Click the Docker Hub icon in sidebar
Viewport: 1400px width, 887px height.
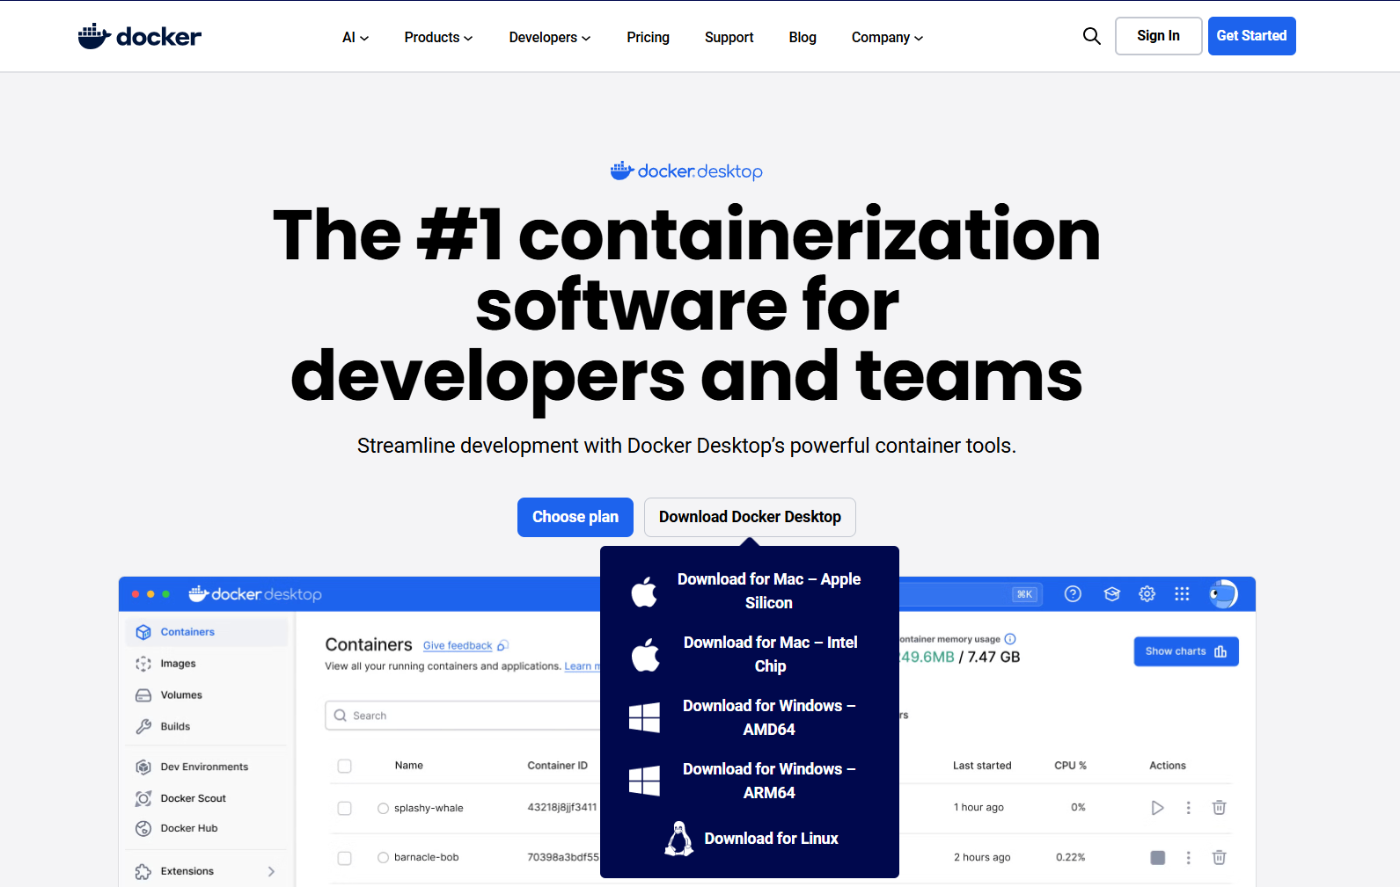[143, 828]
